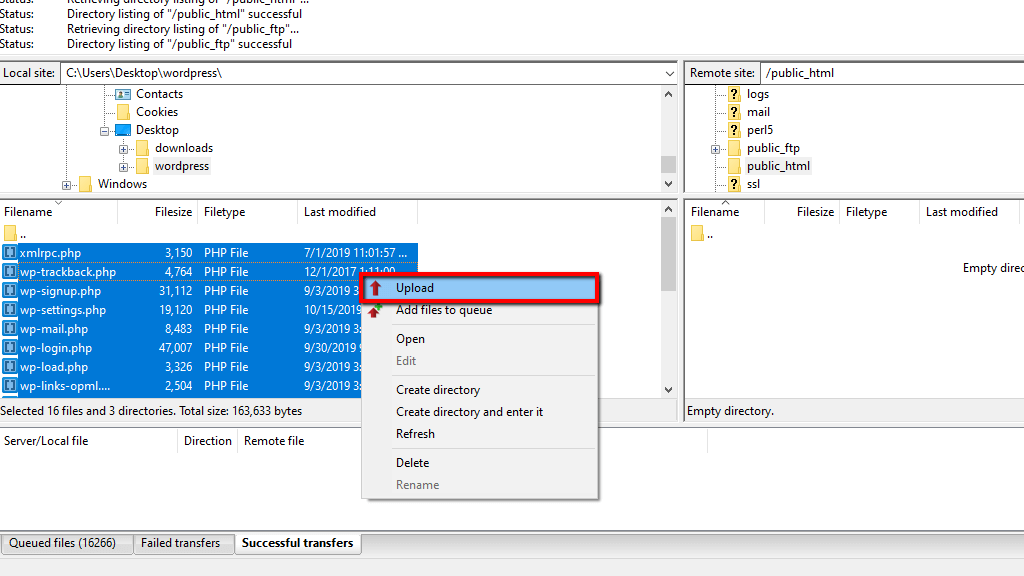Sort local files by Filename header
Viewport: 1024px width, 576px height.
pos(59,212)
